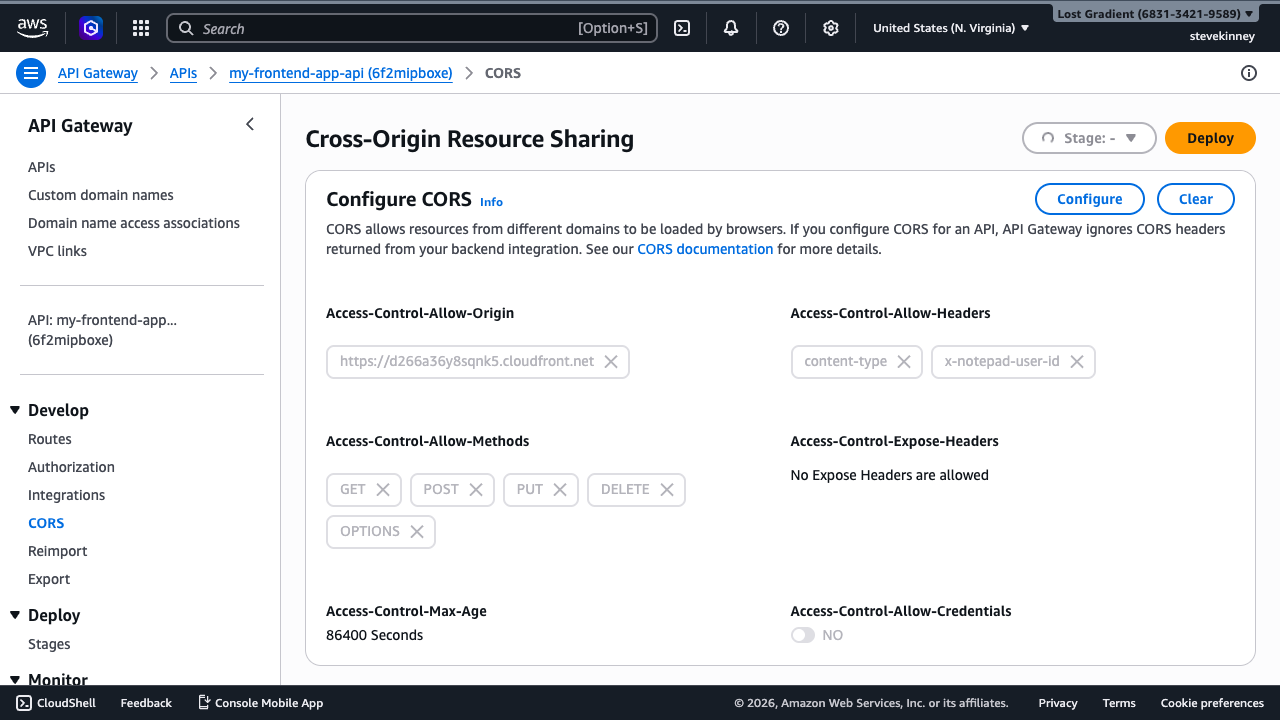Screen dimensions: 1280x720
Task: Toggle Access-Control-Allow-Credentials switch
Action: [x=803, y=635]
